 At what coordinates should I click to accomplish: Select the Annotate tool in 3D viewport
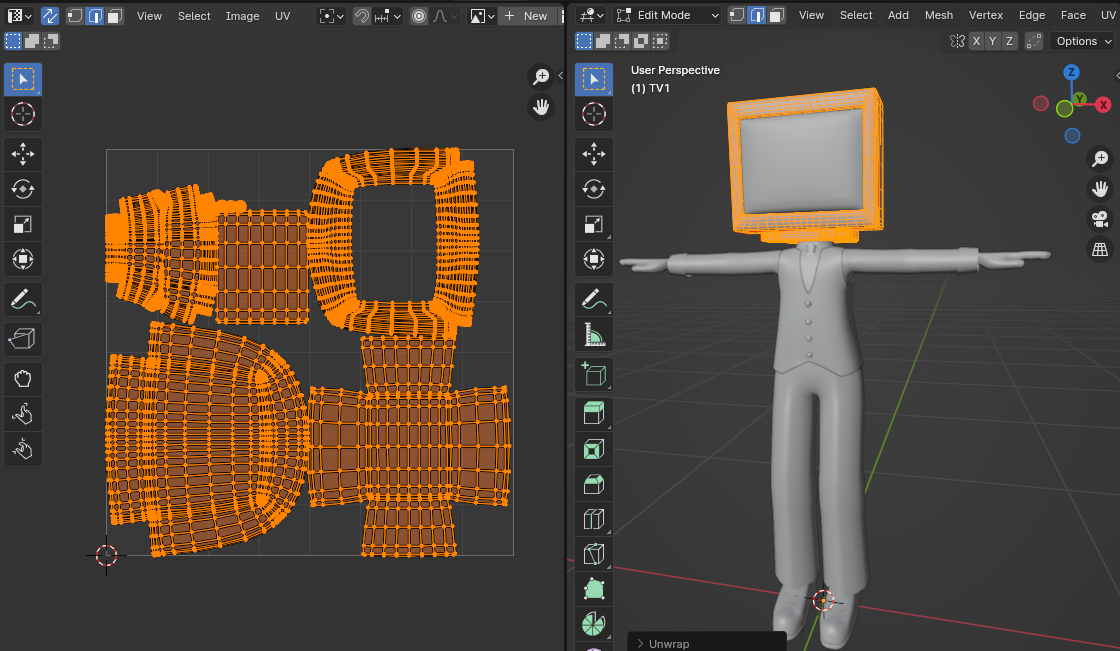(x=594, y=299)
